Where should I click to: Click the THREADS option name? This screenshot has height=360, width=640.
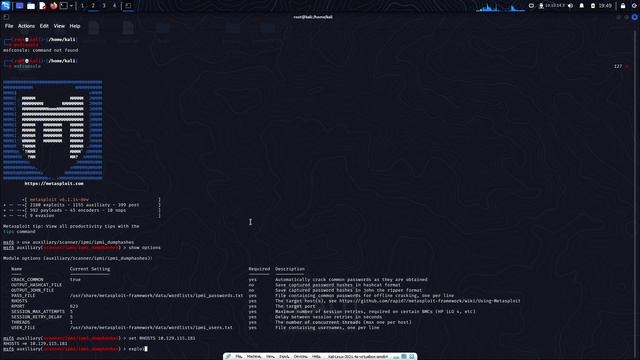(20, 322)
